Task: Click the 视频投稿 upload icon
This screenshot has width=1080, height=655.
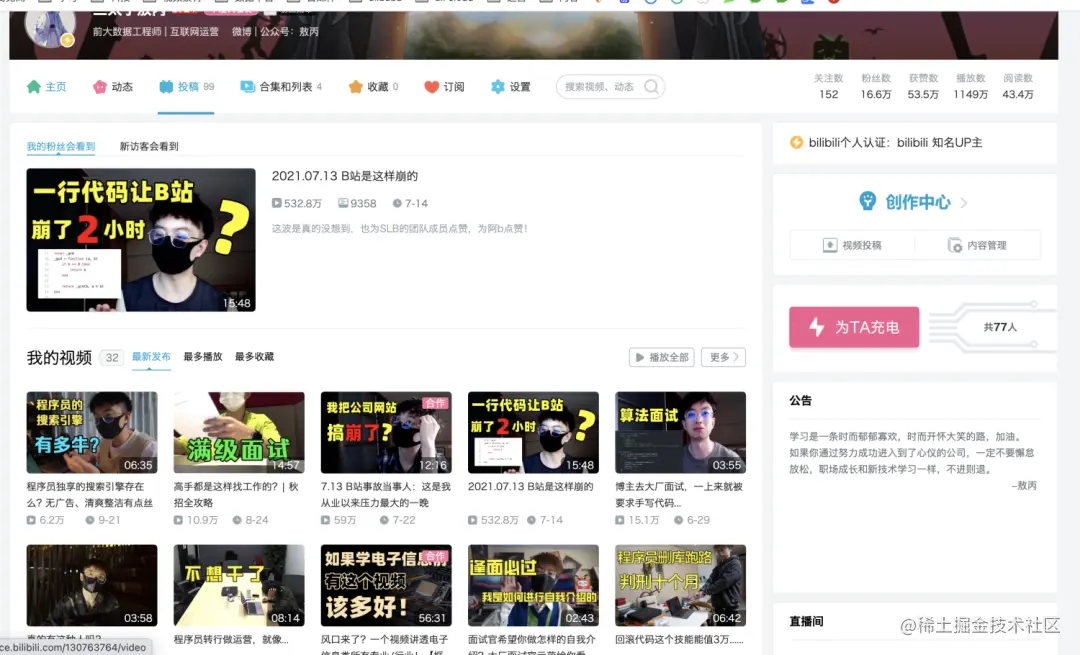Action: [x=830, y=245]
